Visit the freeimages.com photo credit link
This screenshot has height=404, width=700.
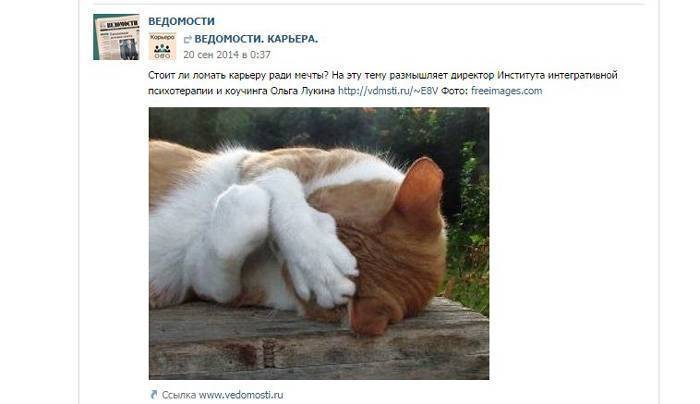tap(507, 91)
